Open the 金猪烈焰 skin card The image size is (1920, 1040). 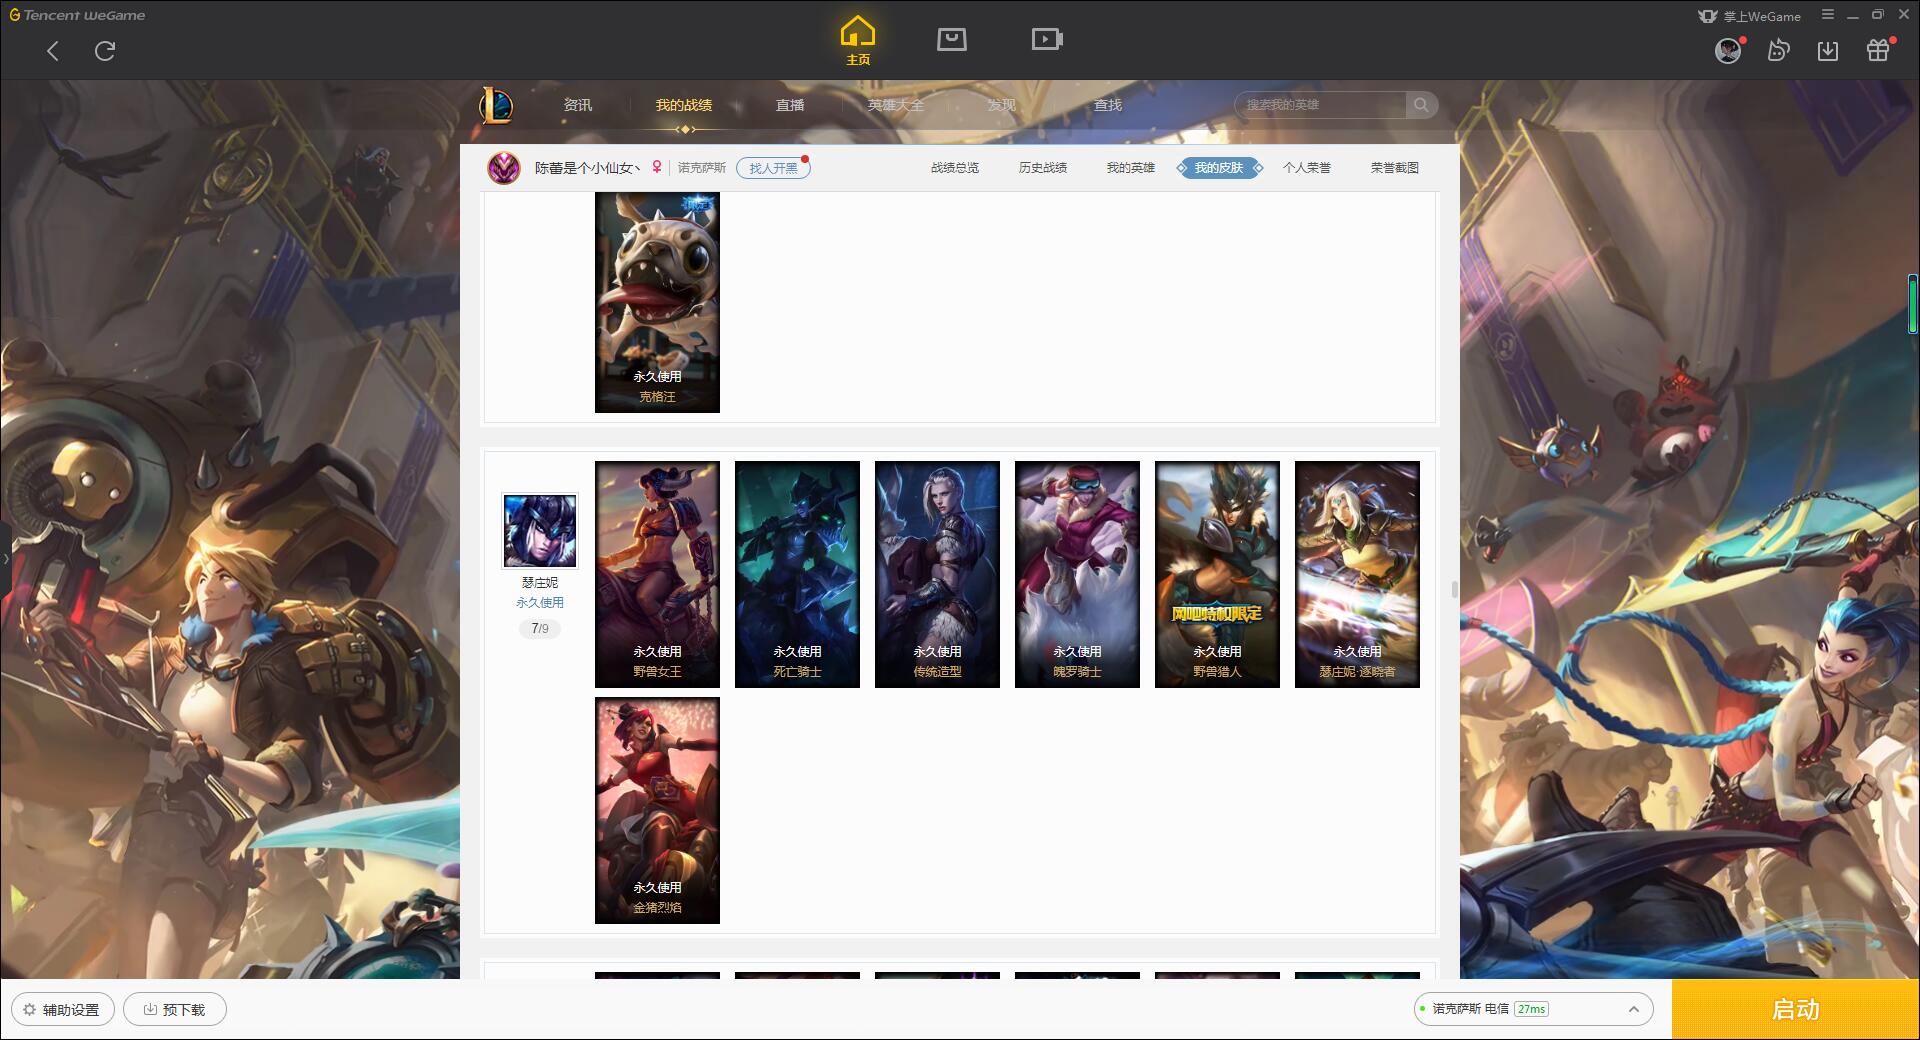(657, 810)
